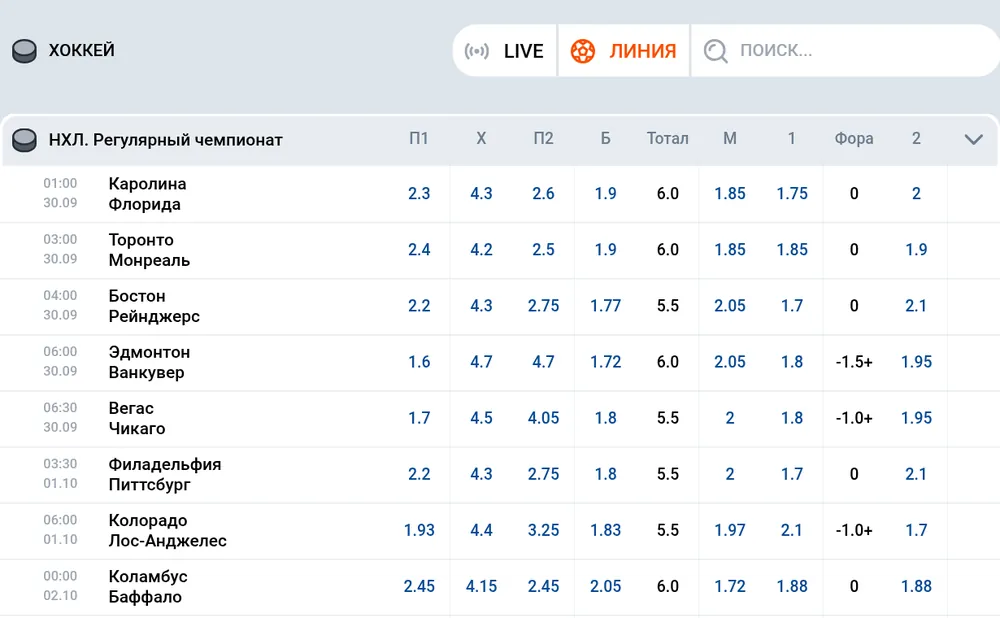Select the ЛИНИЯ tab

click(623, 51)
